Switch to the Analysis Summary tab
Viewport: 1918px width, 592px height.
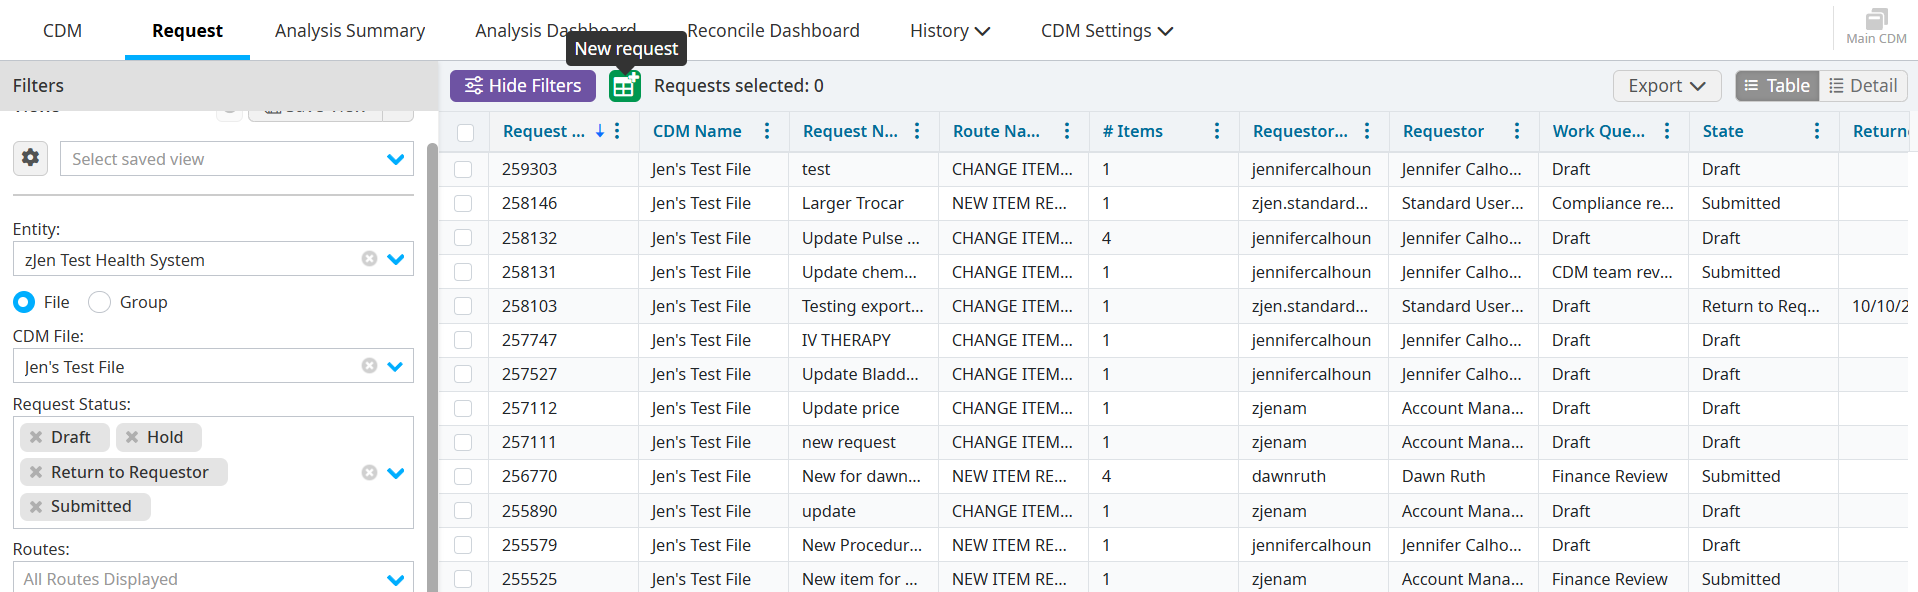click(x=350, y=31)
